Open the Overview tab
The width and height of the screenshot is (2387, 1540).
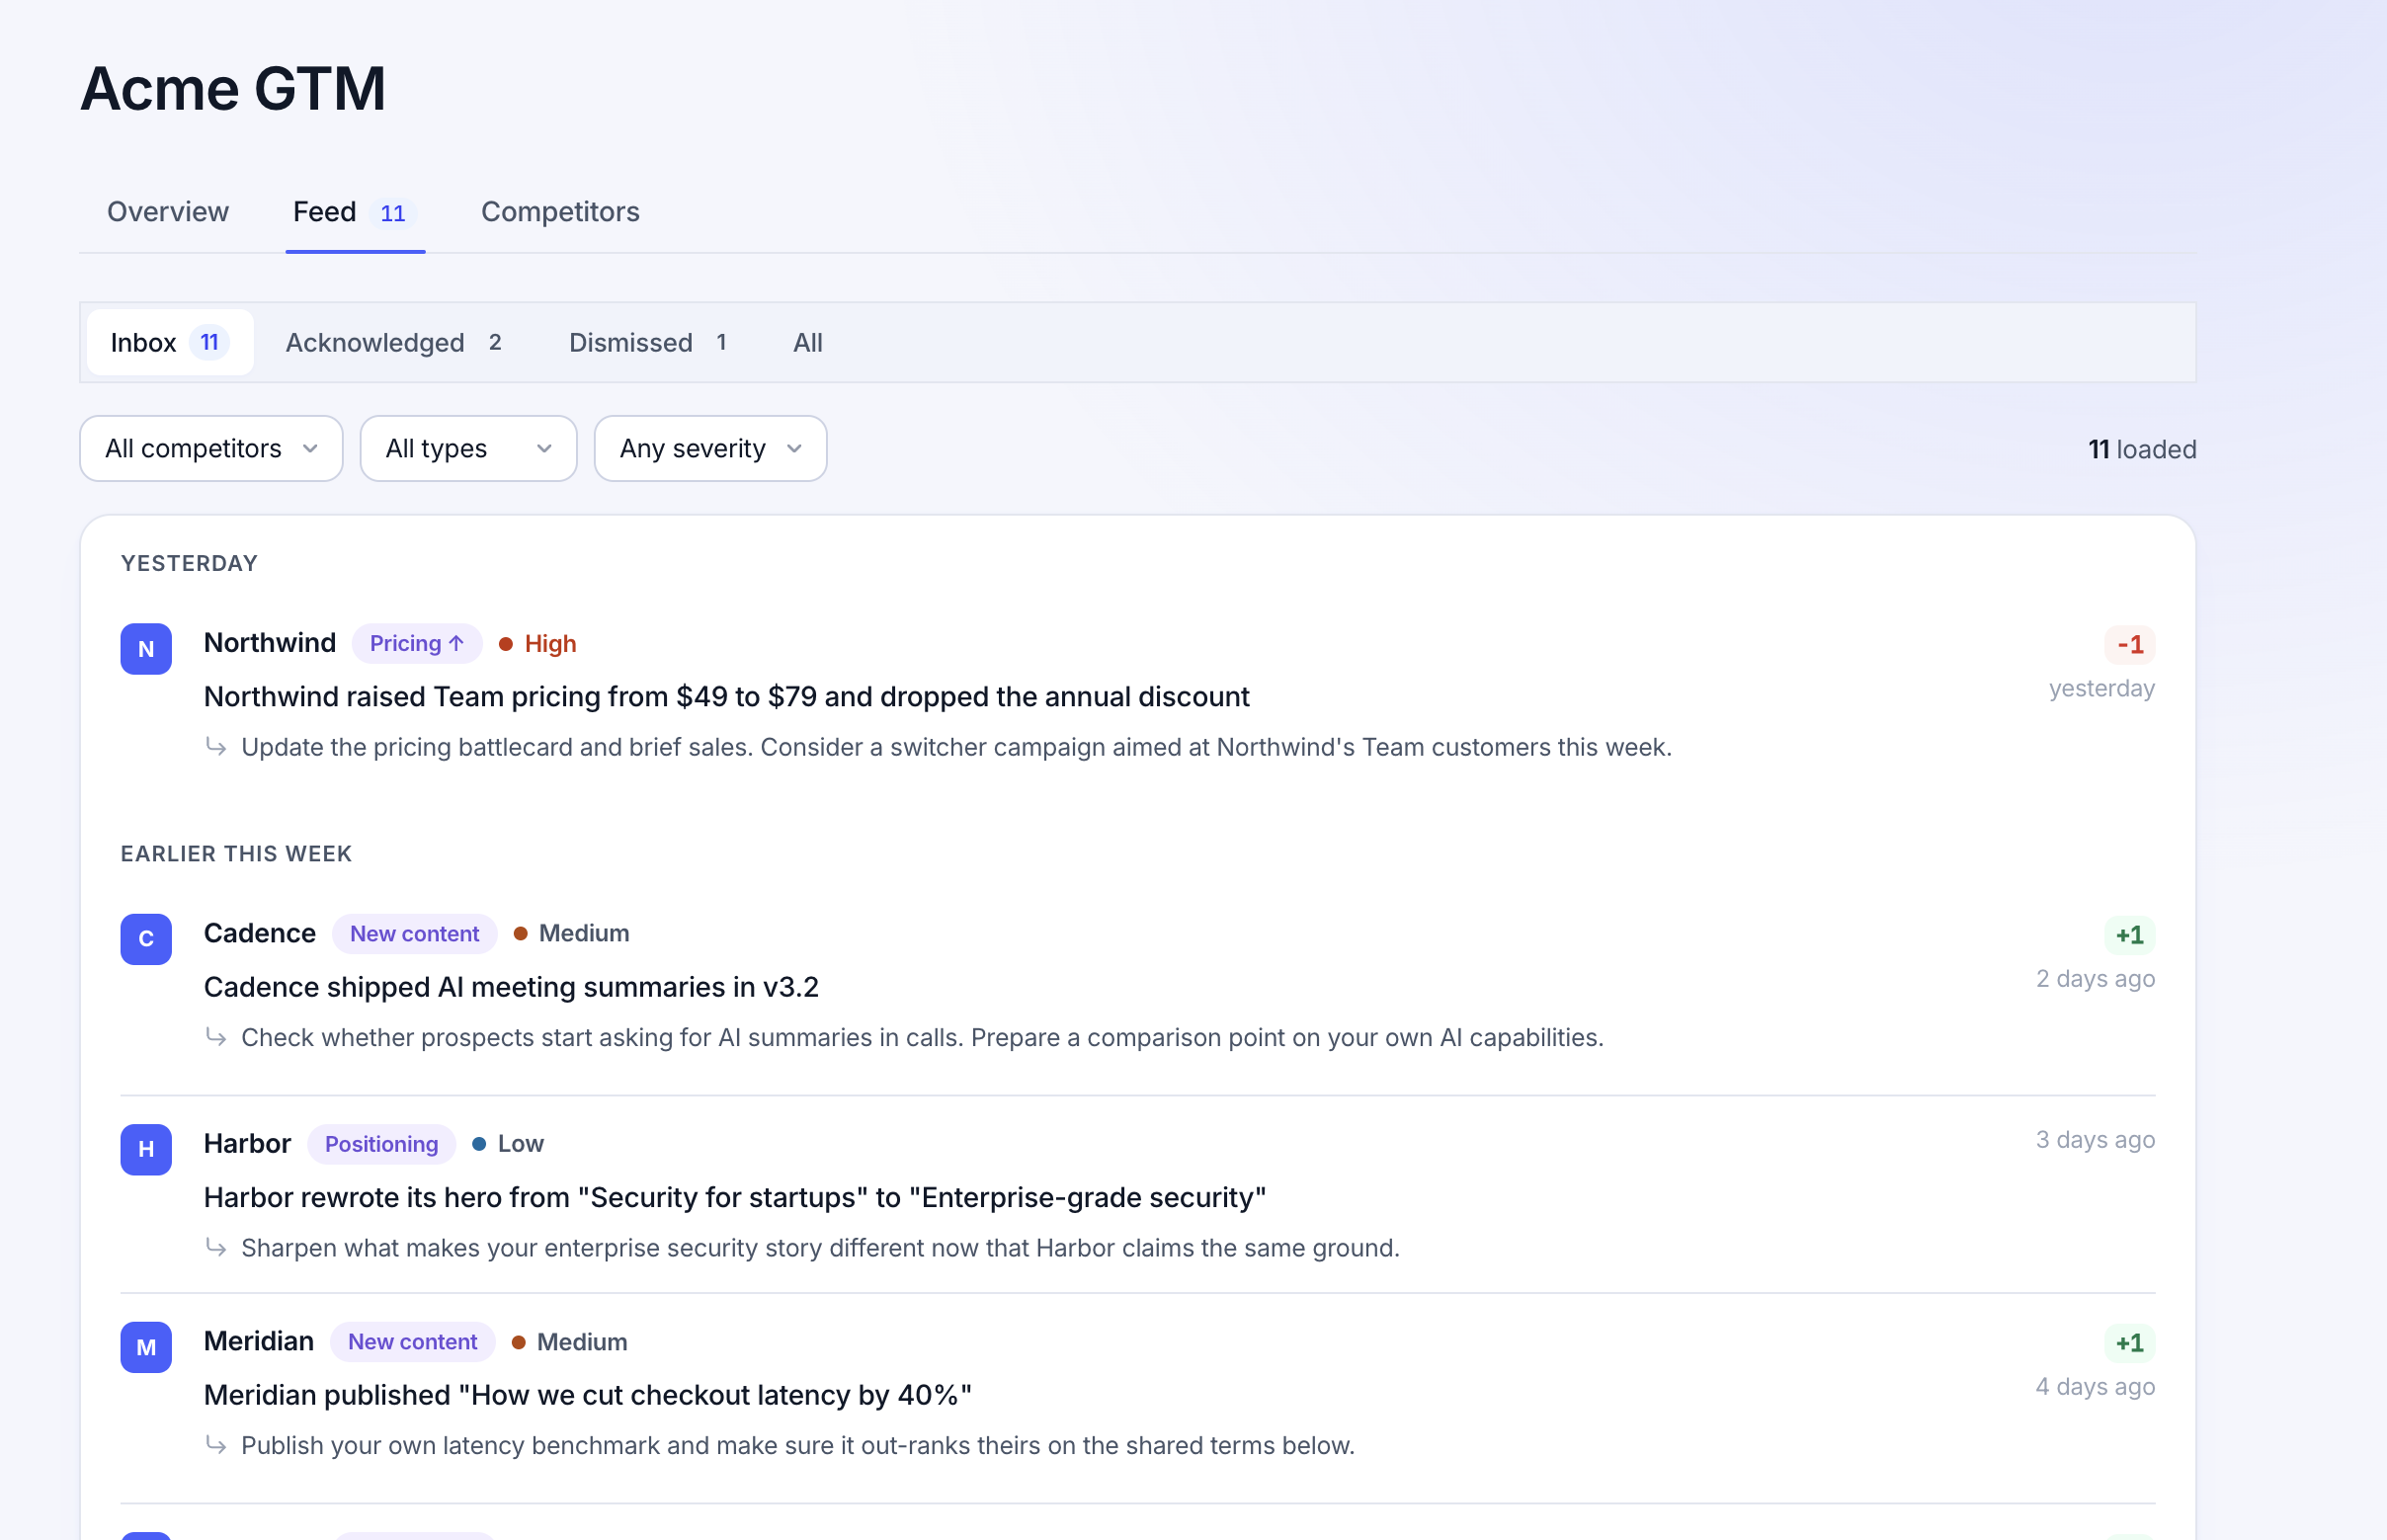pyautogui.click(x=168, y=212)
